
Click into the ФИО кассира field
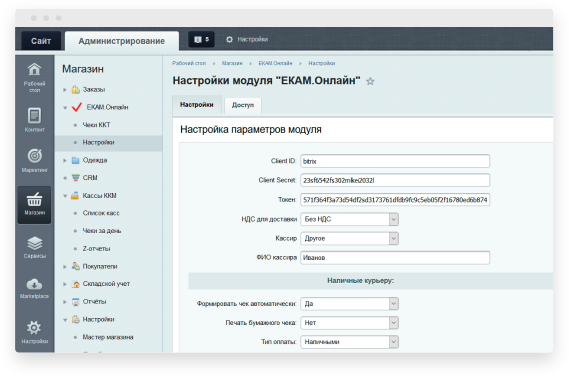pyautogui.click(x=395, y=258)
